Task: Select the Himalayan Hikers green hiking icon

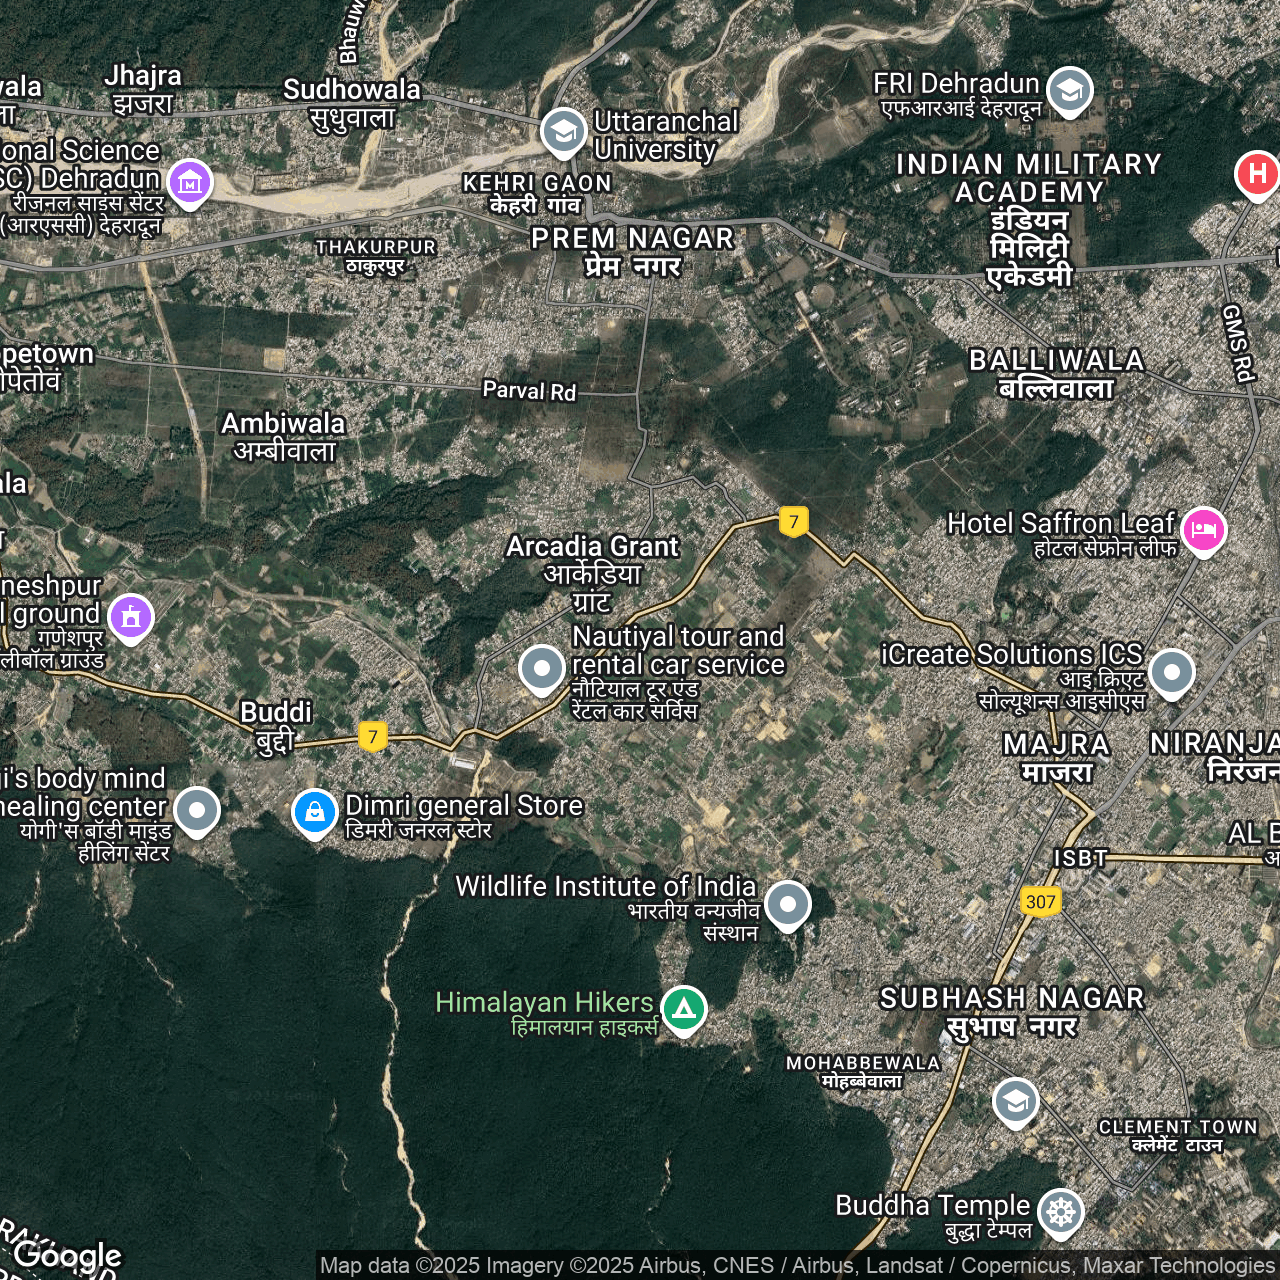Action: click(684, 1009)
